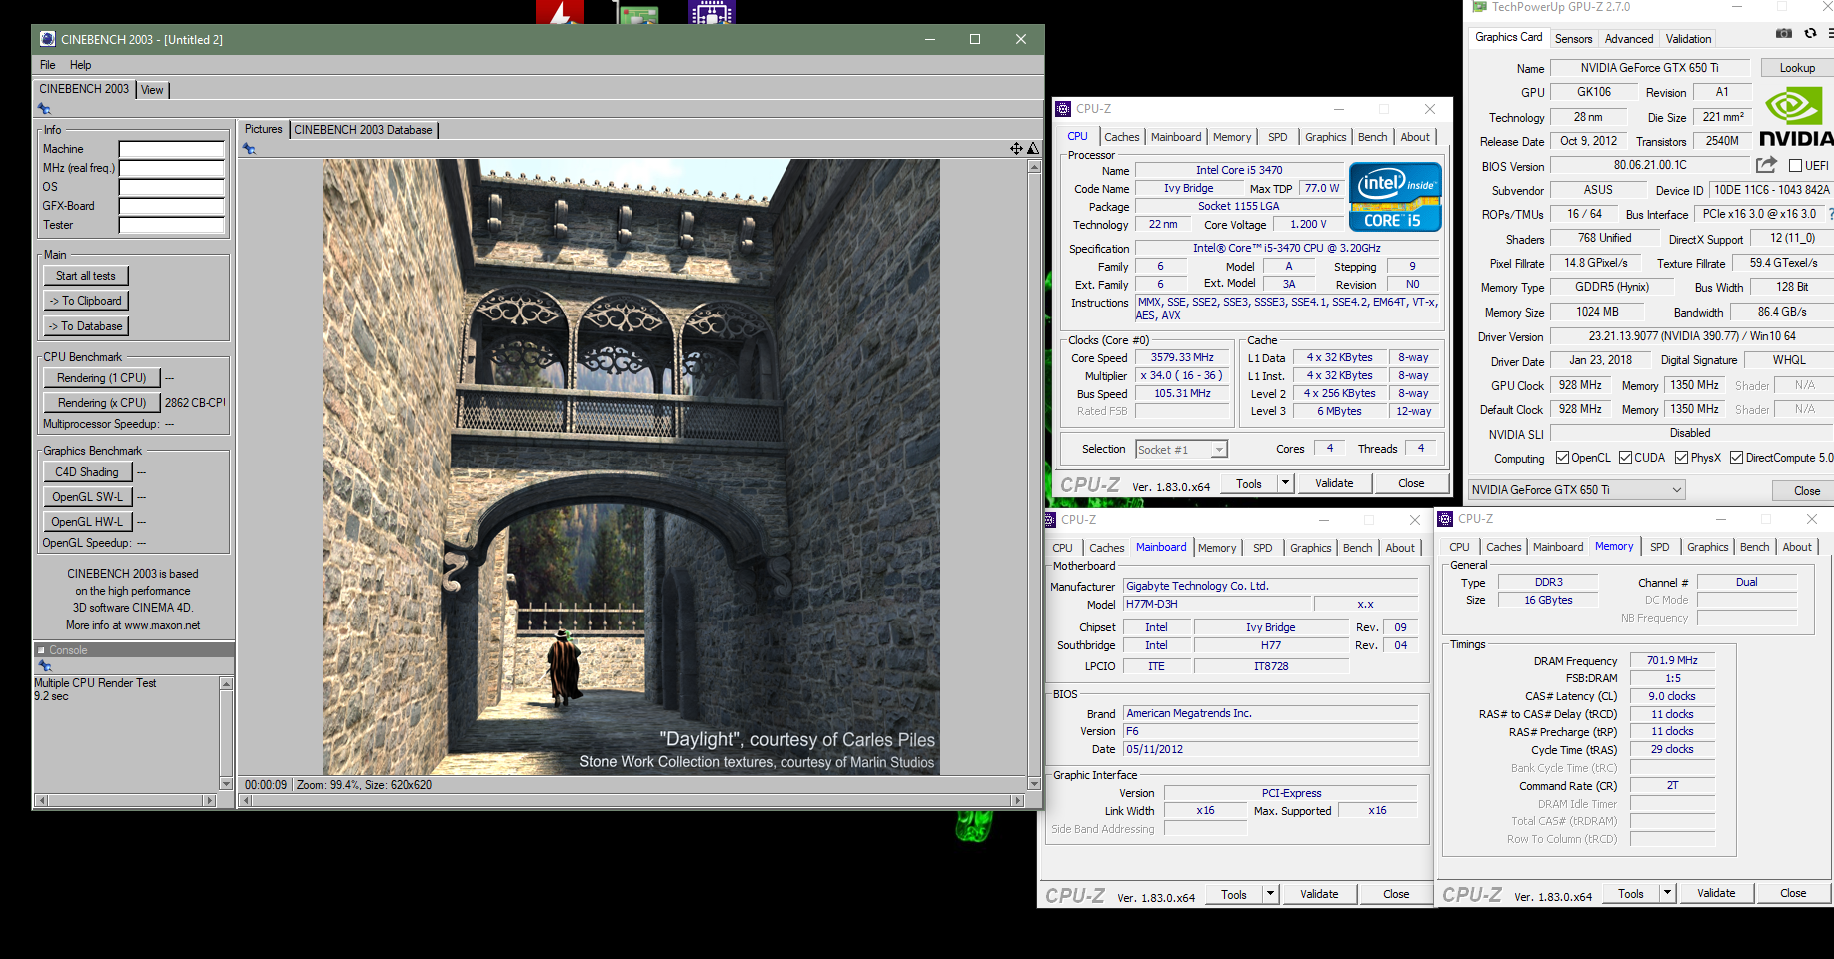Click the Machine input field

(172, 149)
